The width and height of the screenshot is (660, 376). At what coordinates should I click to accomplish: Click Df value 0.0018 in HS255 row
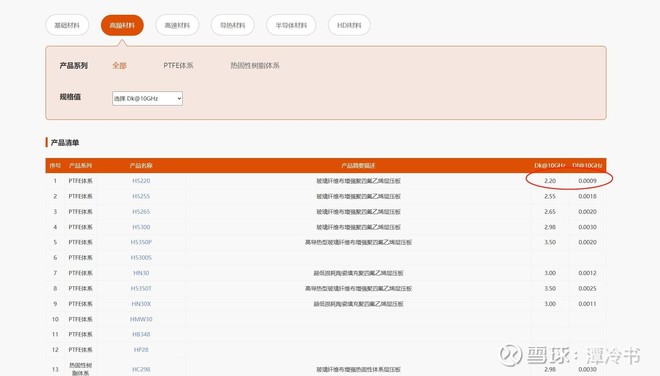click(587, 196)
